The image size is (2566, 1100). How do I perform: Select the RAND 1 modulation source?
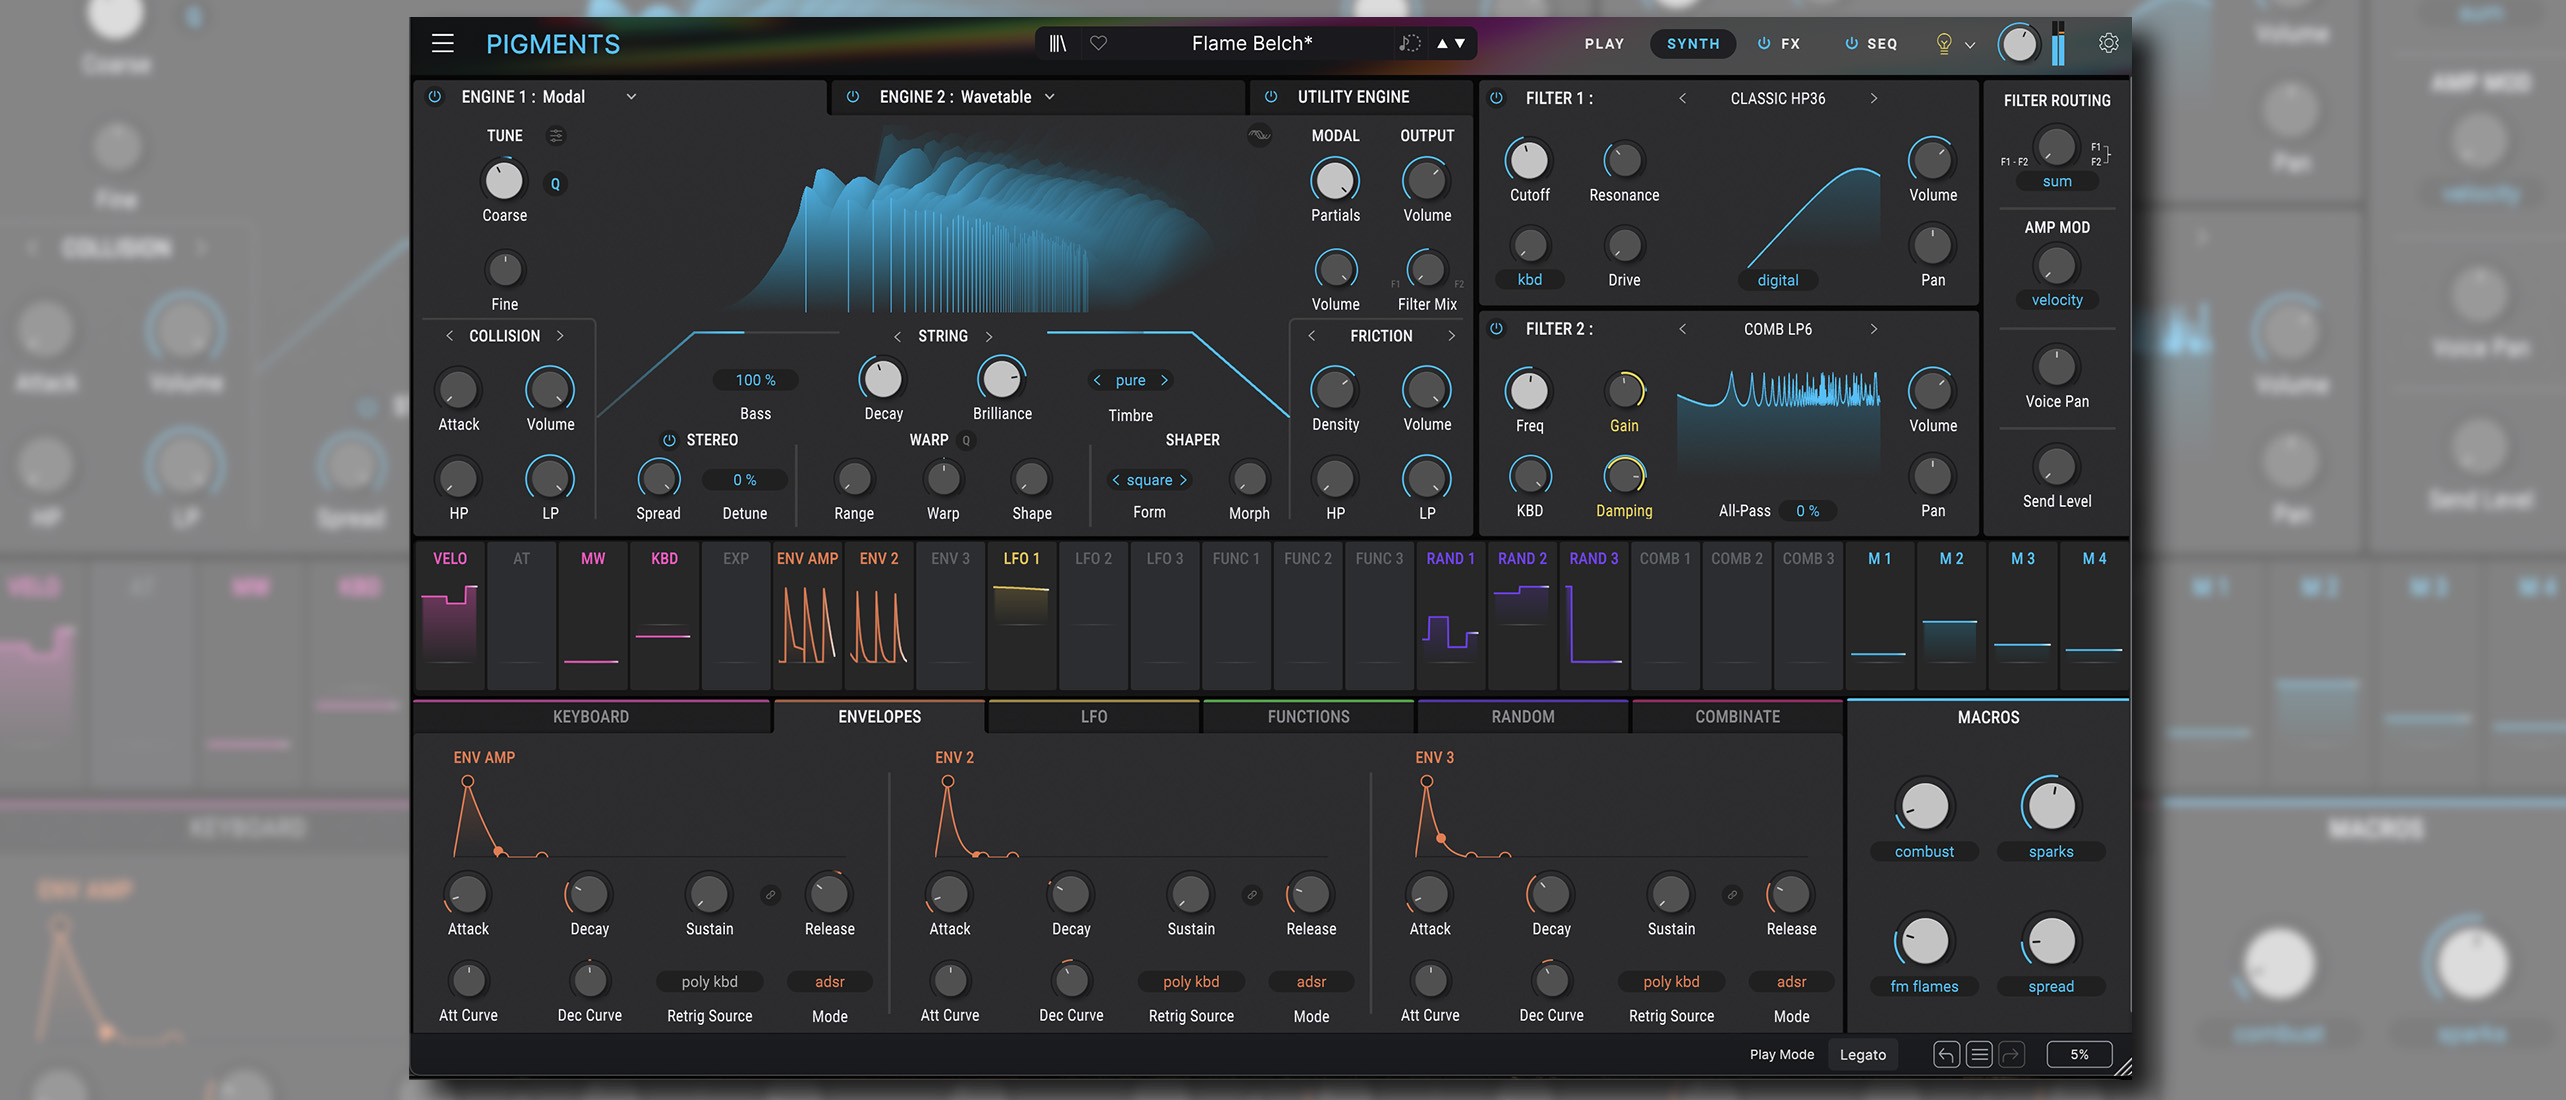[1451, 616]
